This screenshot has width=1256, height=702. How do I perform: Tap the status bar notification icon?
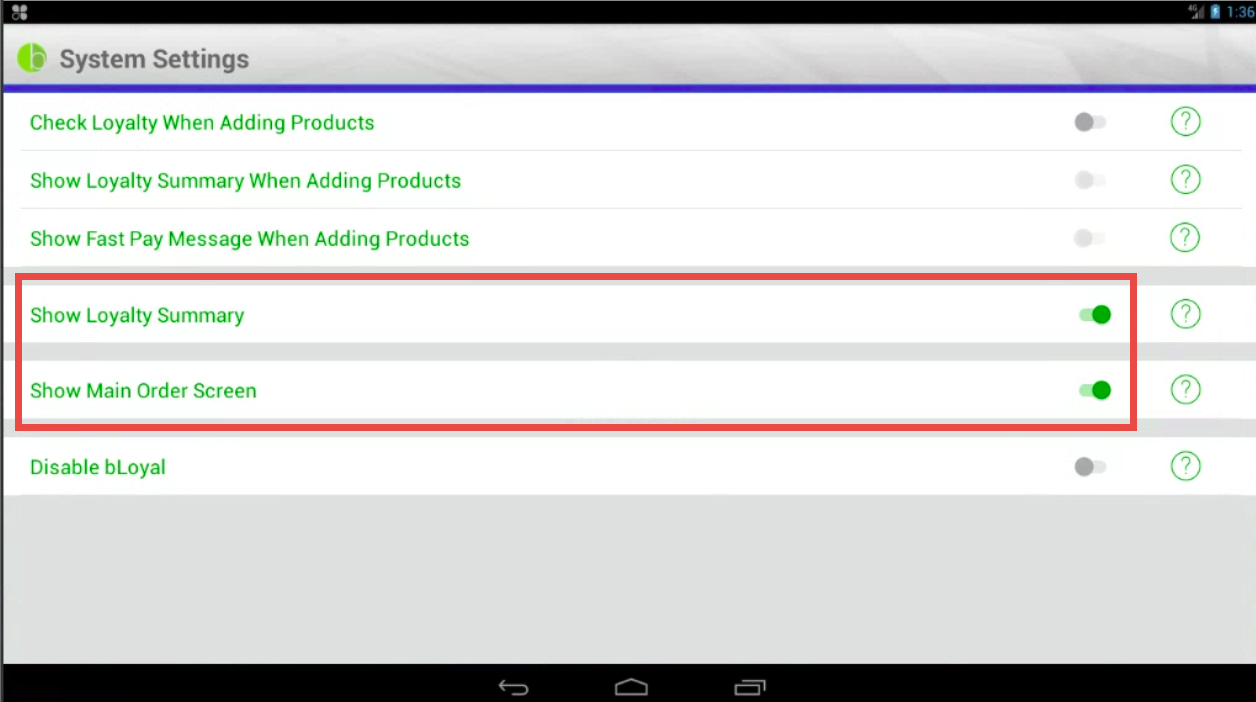pos(20,12)
